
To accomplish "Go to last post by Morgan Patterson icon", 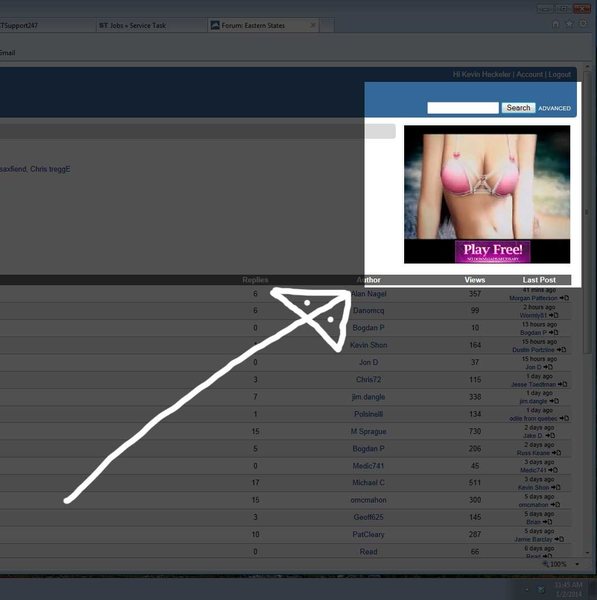I will [564, 298].
